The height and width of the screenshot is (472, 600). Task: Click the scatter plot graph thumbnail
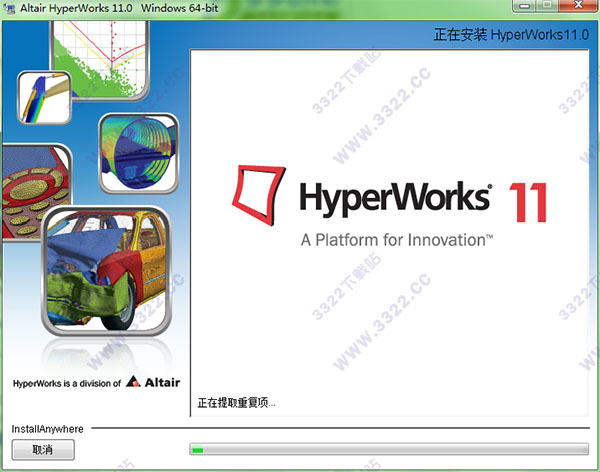point(100,60)
